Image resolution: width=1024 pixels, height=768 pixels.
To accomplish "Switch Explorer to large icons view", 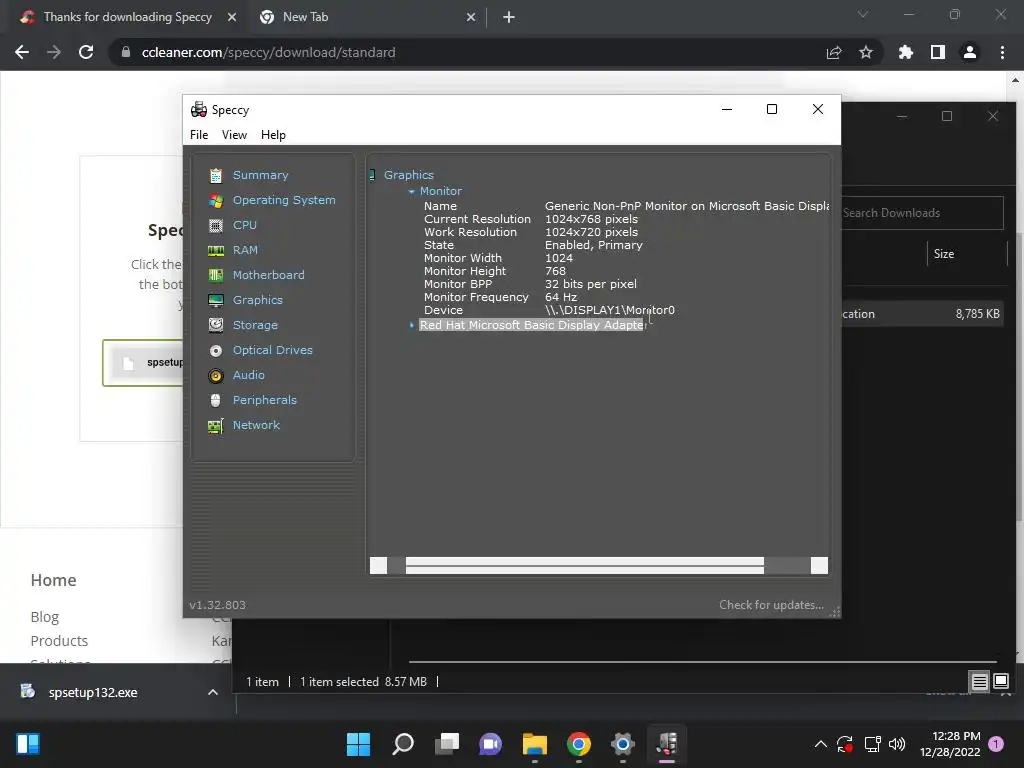I will 1001,682.
